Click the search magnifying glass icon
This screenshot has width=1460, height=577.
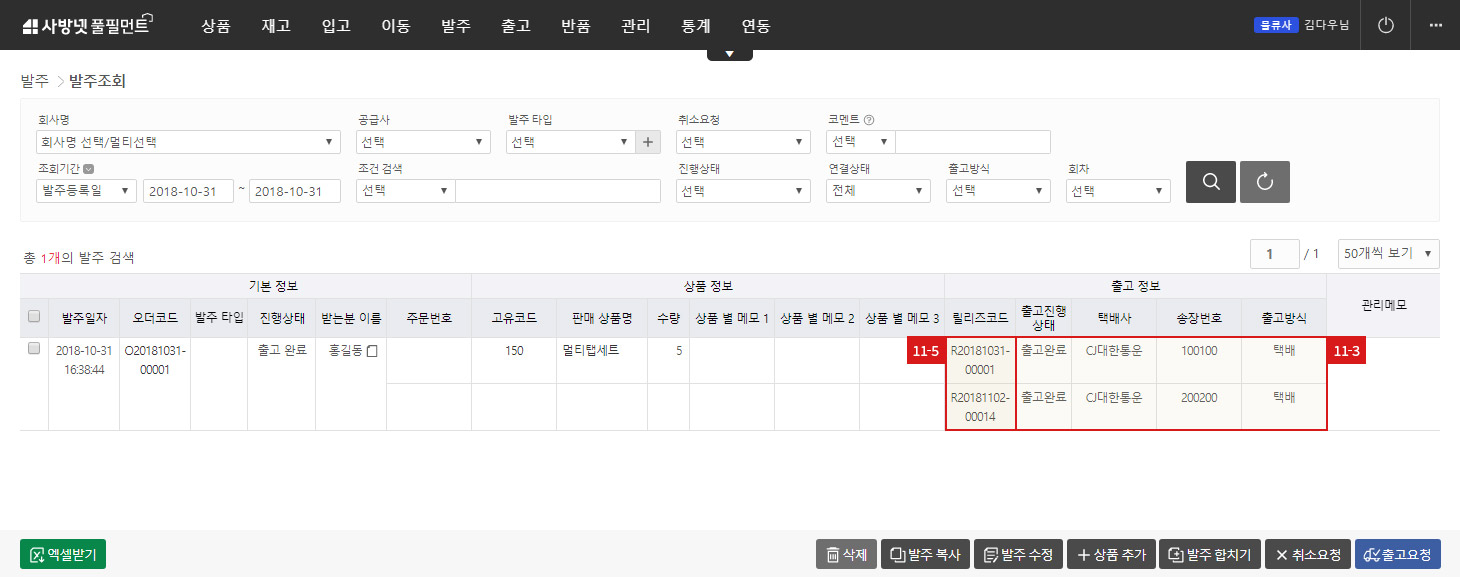[1210, 182]
